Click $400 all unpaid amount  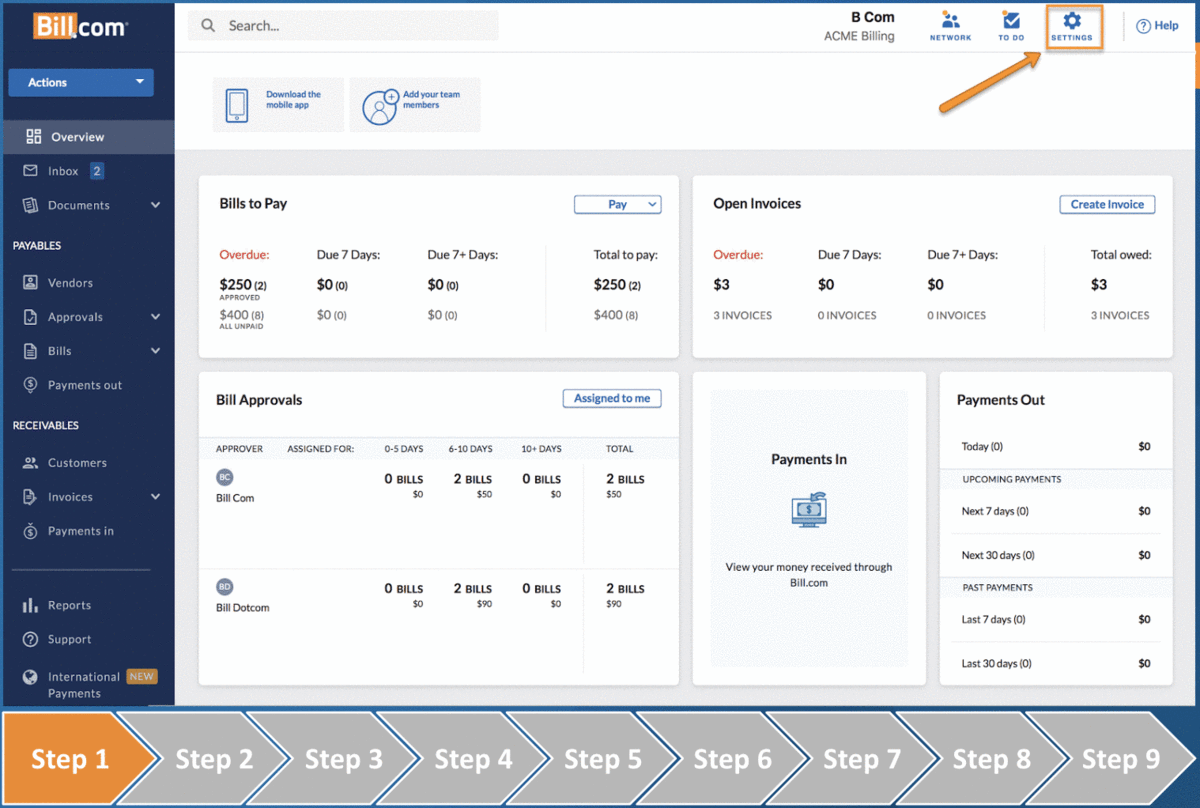(x=242, y=315)
